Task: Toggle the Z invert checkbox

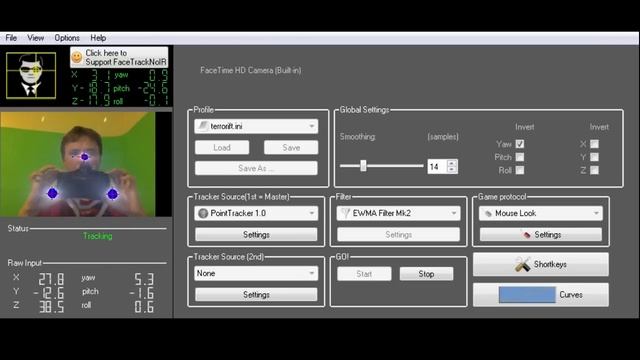Action: 595,170
